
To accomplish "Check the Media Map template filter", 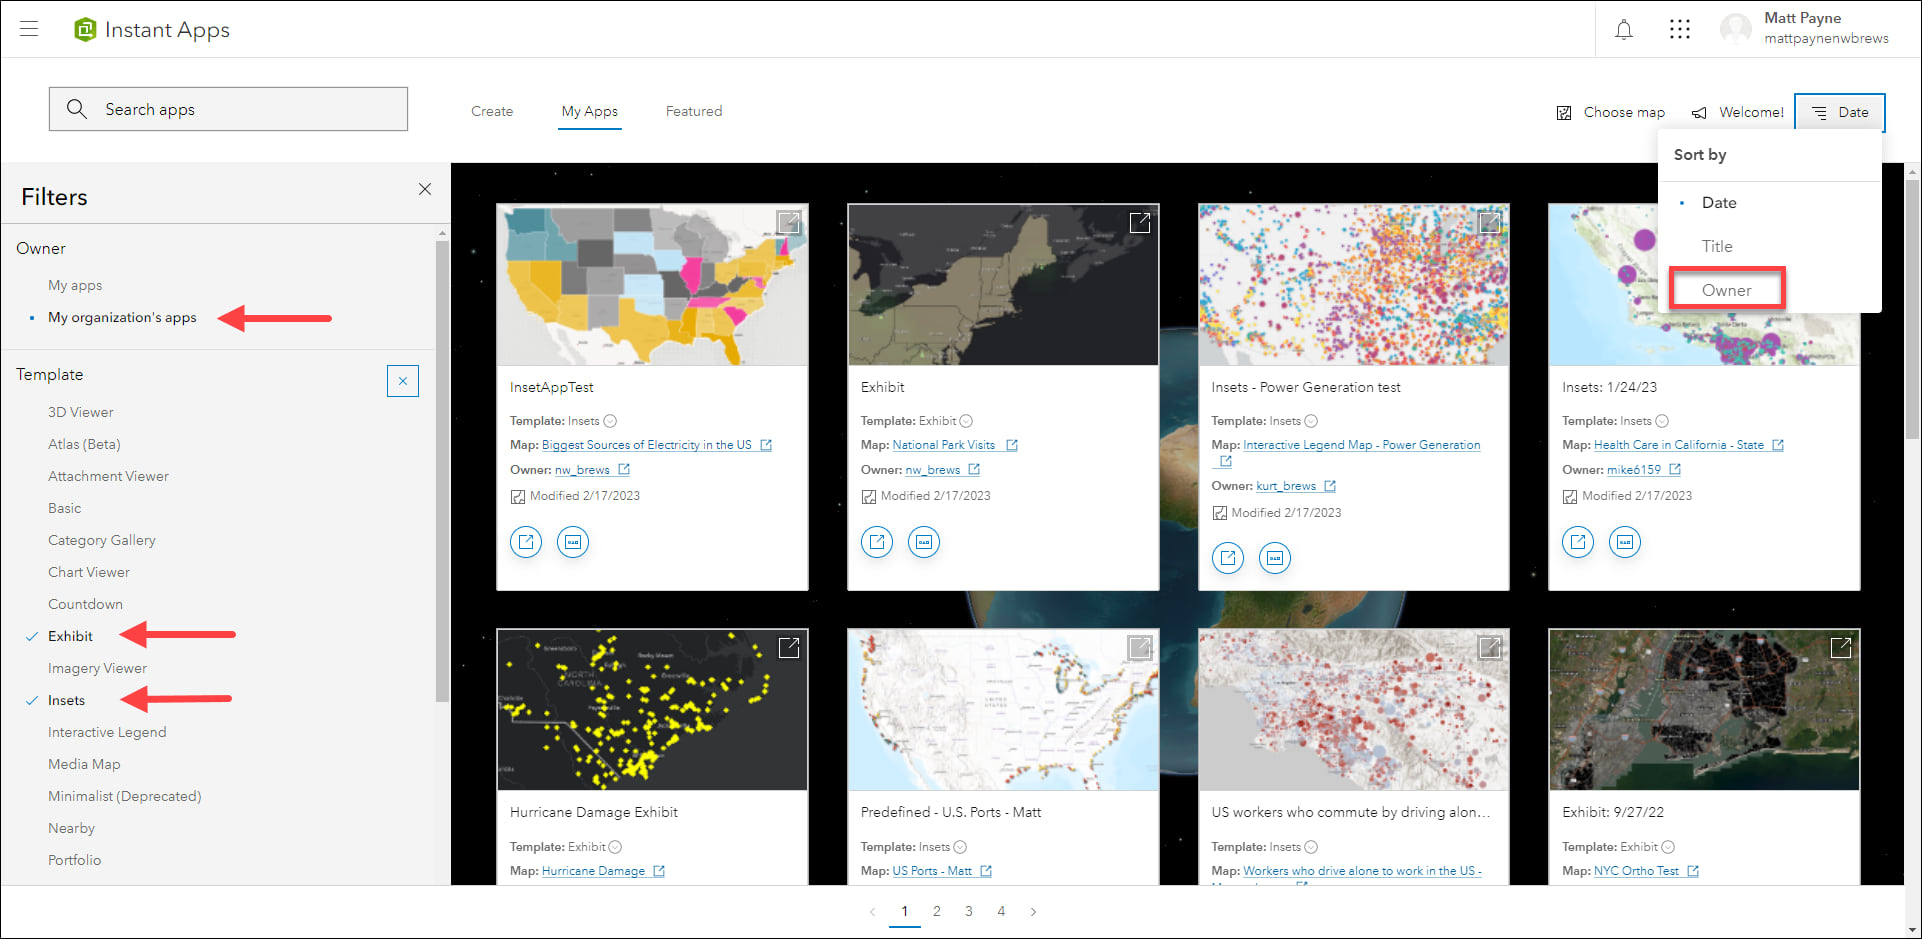I will [84, 764].
